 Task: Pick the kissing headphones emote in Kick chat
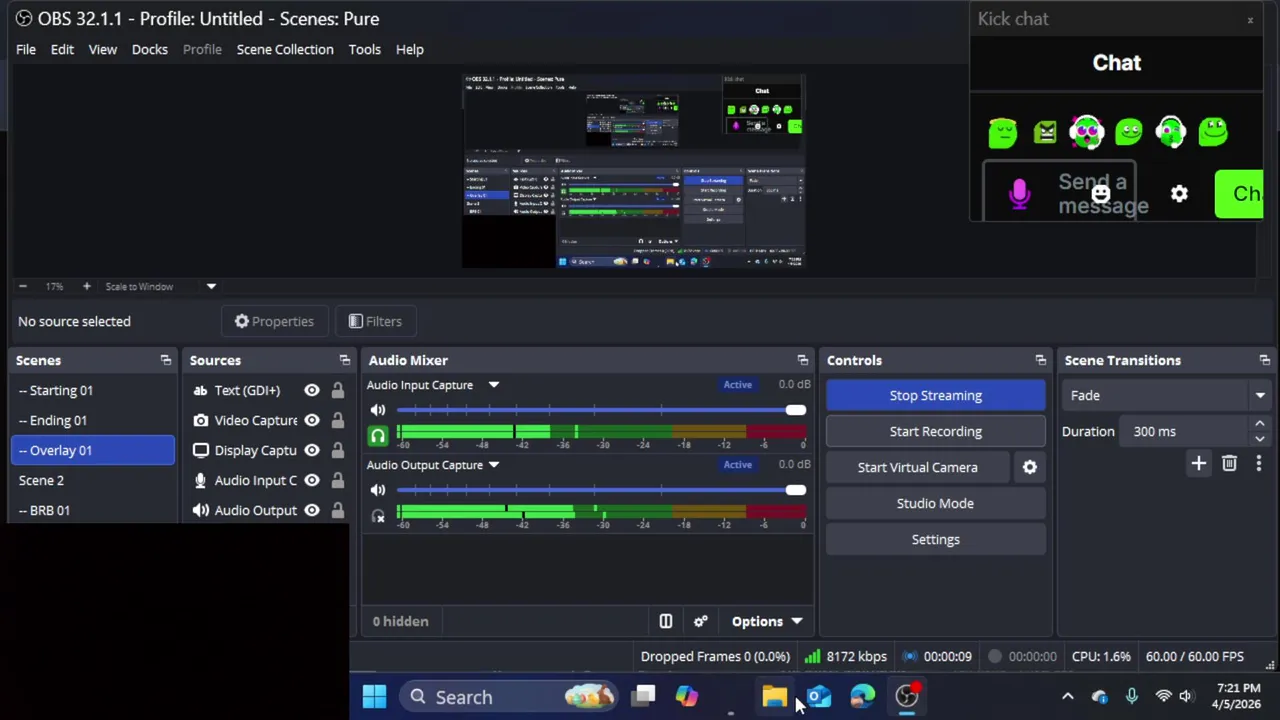click(1171, 131)
